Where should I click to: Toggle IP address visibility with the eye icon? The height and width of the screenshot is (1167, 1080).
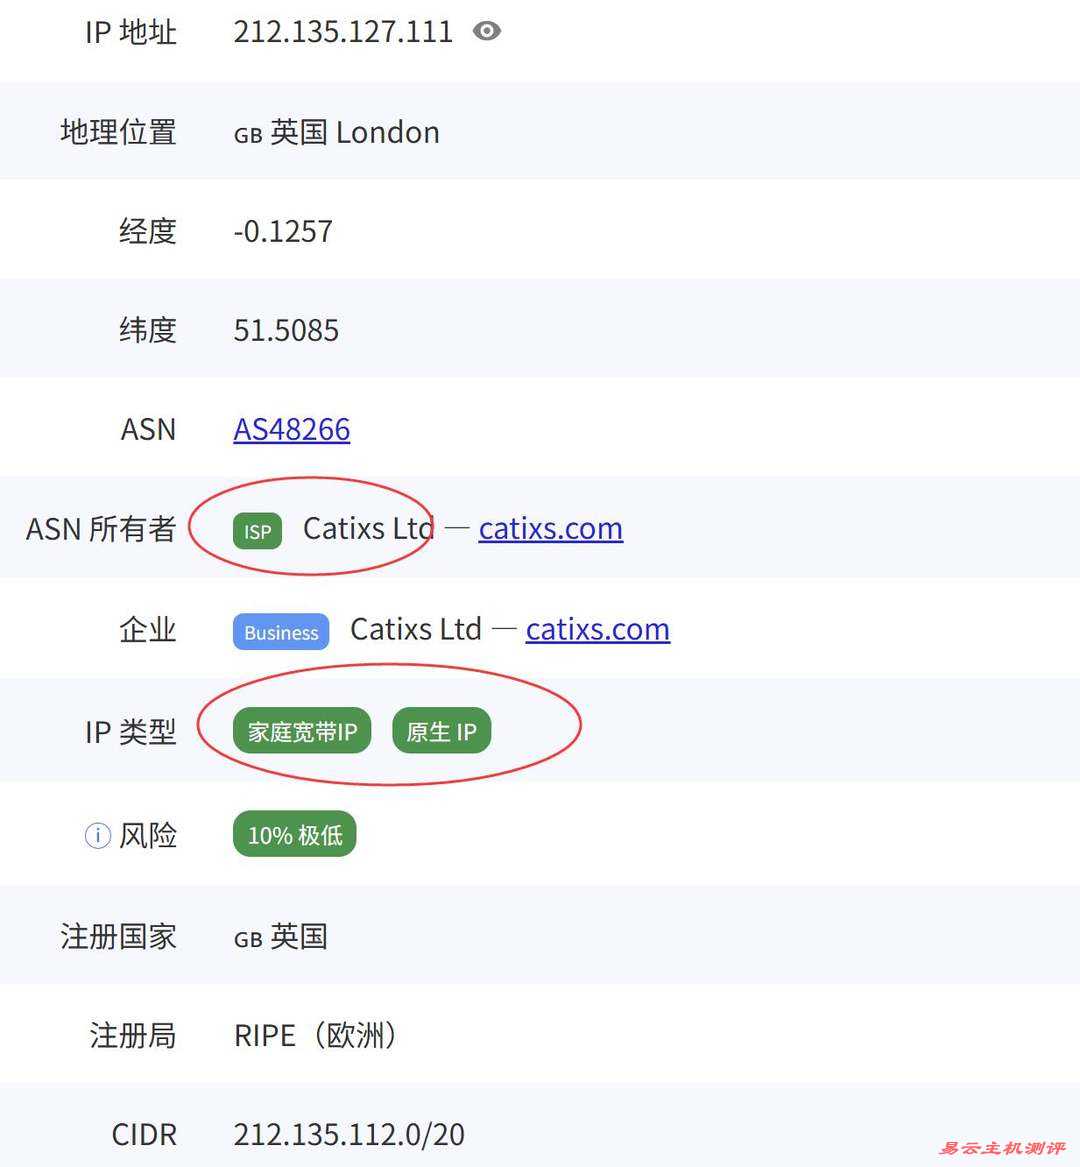pyautogui.click(x=487, y=31)
